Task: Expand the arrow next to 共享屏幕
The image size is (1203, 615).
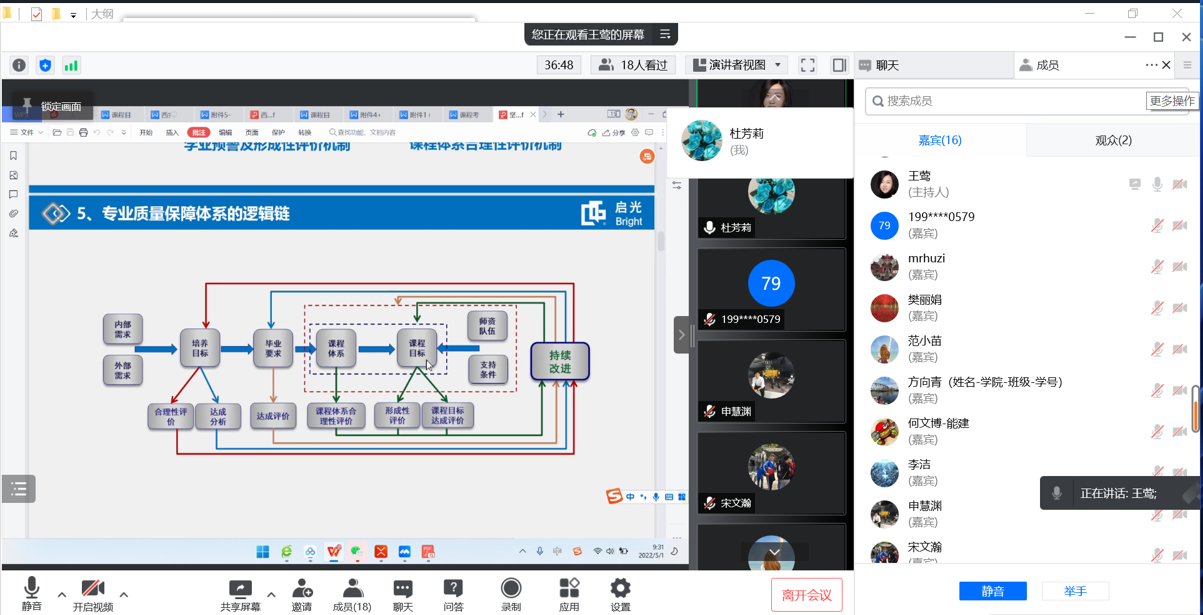Action: (271, 595)
